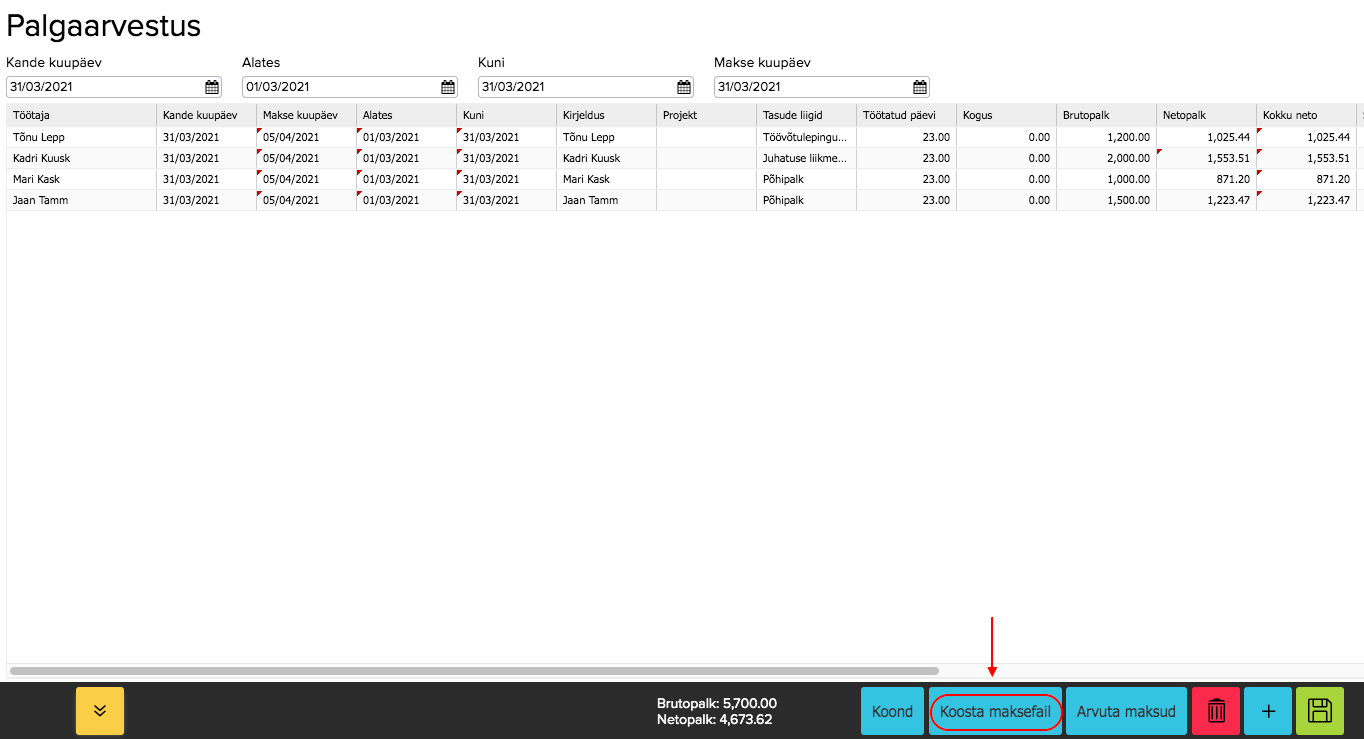Expand panel with yellow double-chevron button
Image resolution: width=1364 pixels, height=739 pixels.
click(100, 711)
